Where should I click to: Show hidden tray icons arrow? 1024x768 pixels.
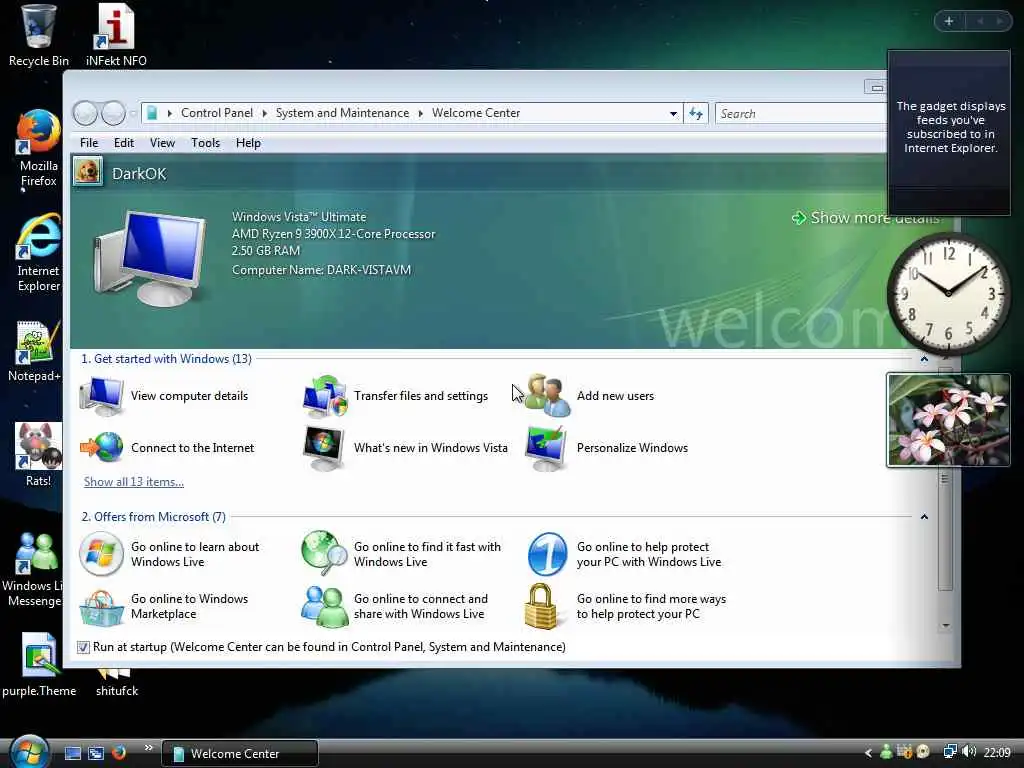[x=868, y=753]
